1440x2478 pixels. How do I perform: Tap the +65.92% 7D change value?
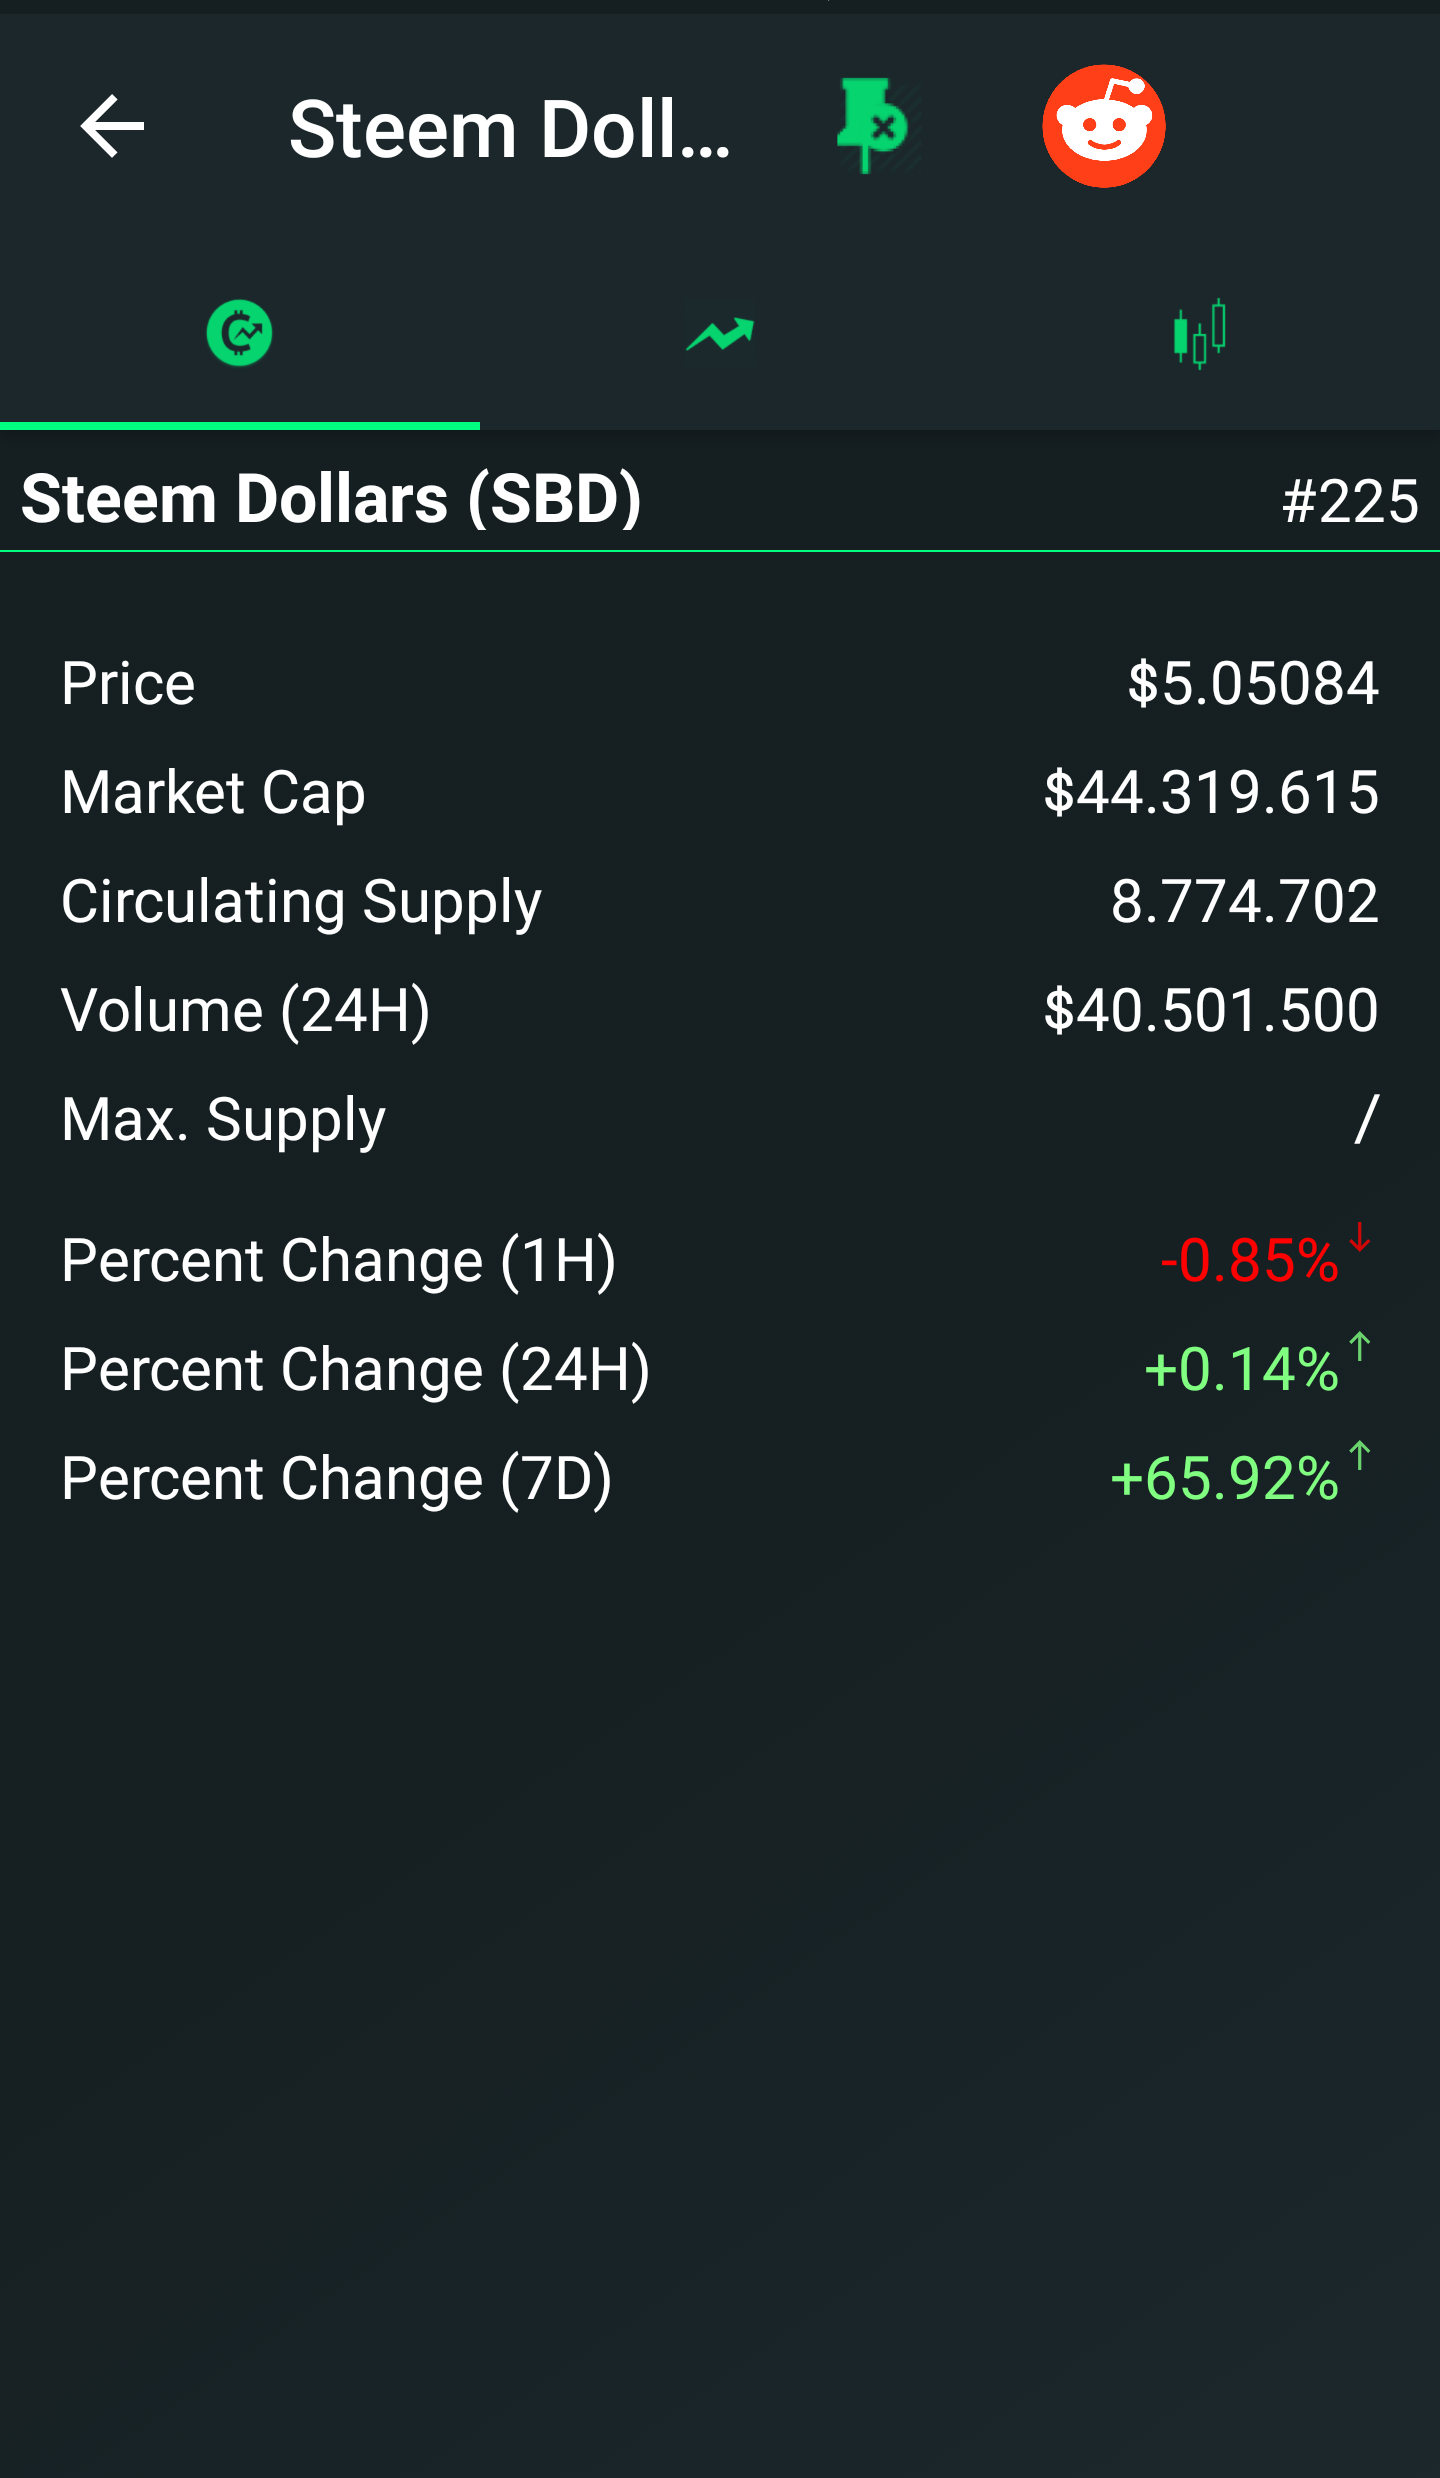pos(1224,1478)
